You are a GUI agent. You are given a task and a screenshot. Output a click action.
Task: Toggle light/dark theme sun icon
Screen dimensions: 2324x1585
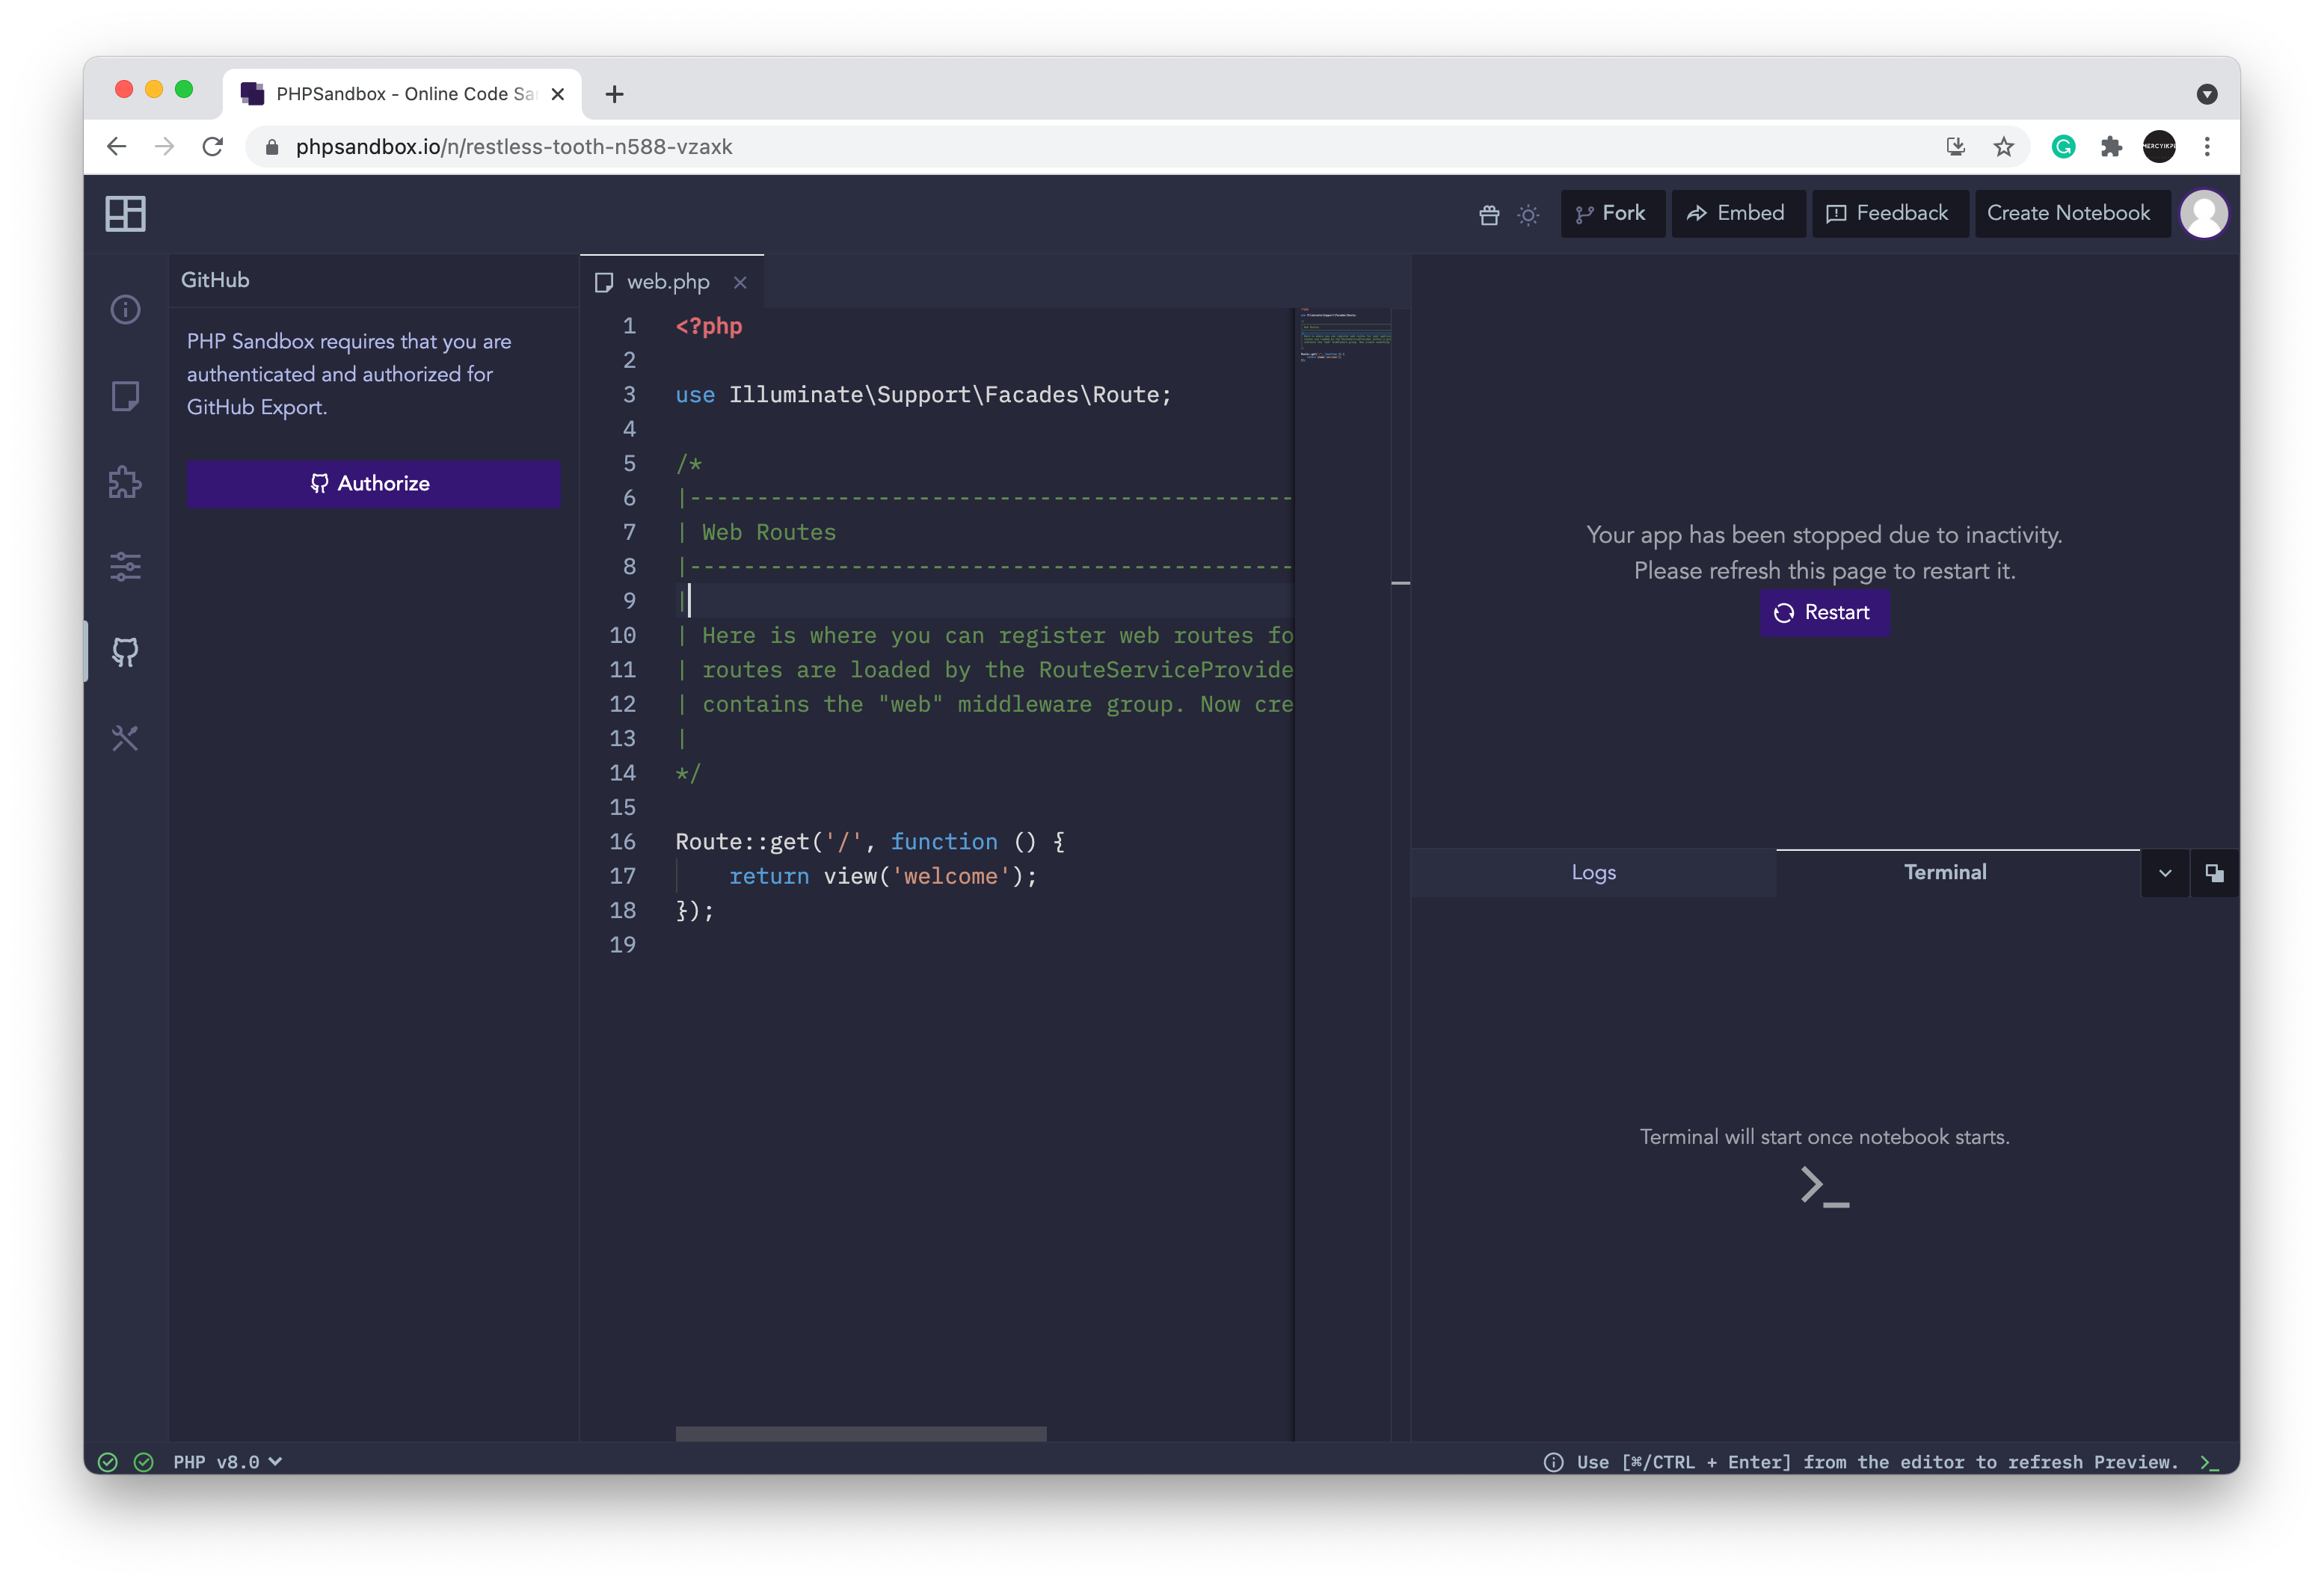[1528, 214]
